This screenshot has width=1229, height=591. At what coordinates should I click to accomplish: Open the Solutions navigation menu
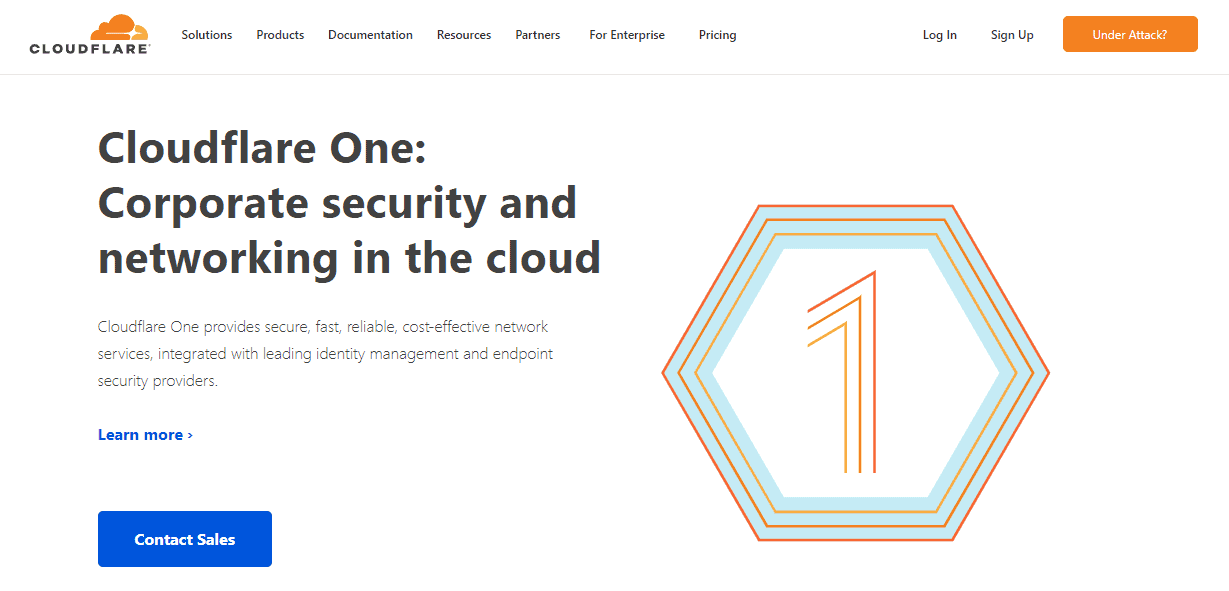[x=206, y=35]
